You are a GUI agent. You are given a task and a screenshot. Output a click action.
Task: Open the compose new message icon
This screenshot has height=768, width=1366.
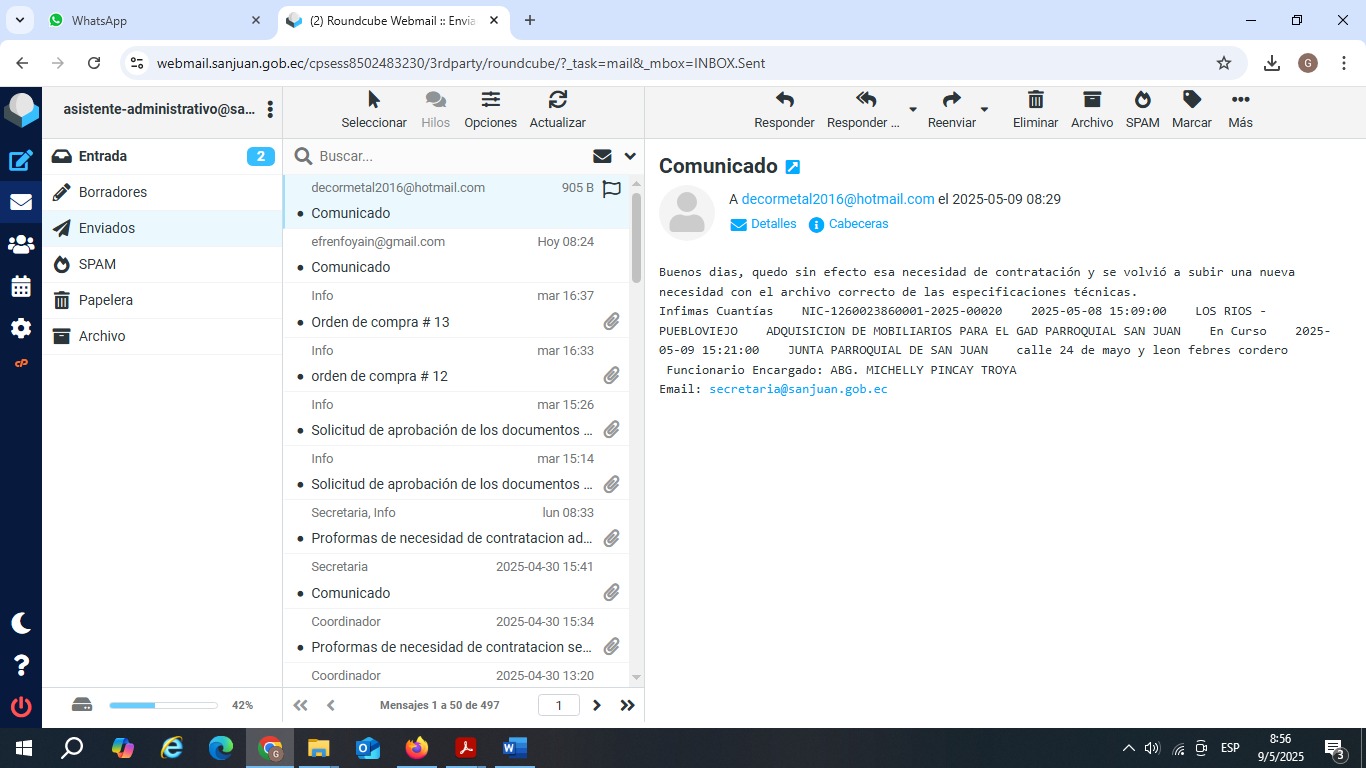tap(21, 160)
